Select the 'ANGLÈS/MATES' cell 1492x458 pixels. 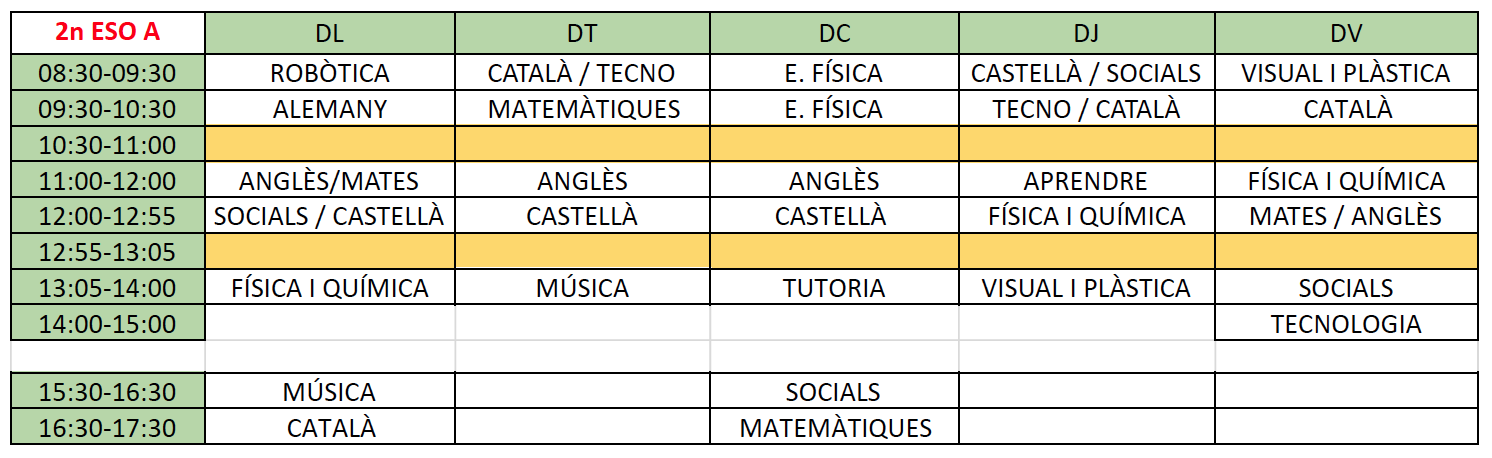click(330, 181)
